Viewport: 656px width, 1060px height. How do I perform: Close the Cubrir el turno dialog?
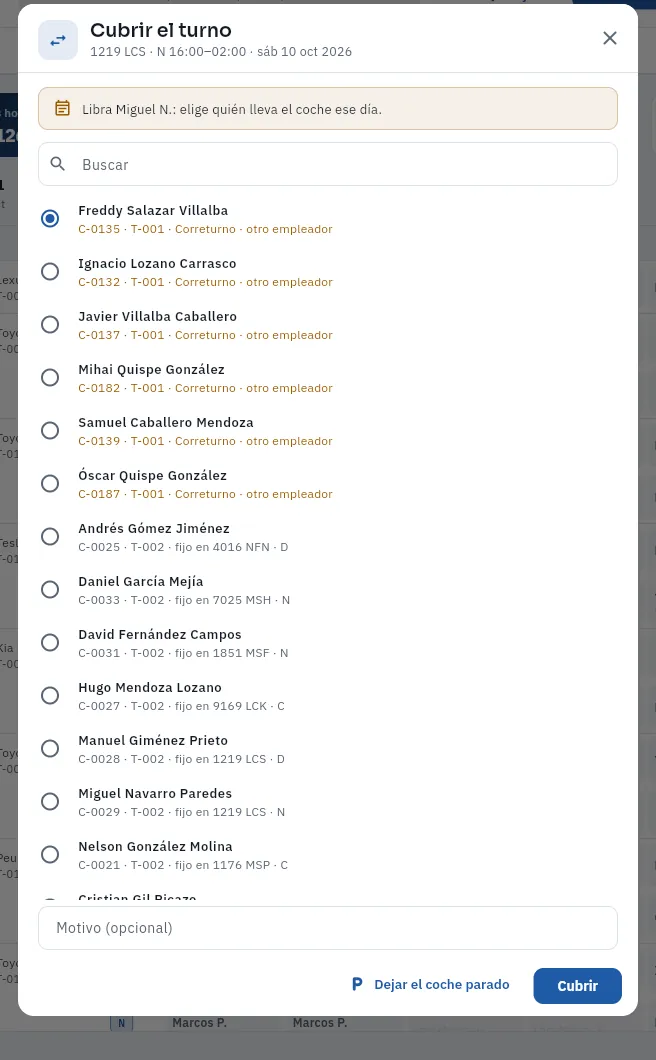tap(609, 38)
